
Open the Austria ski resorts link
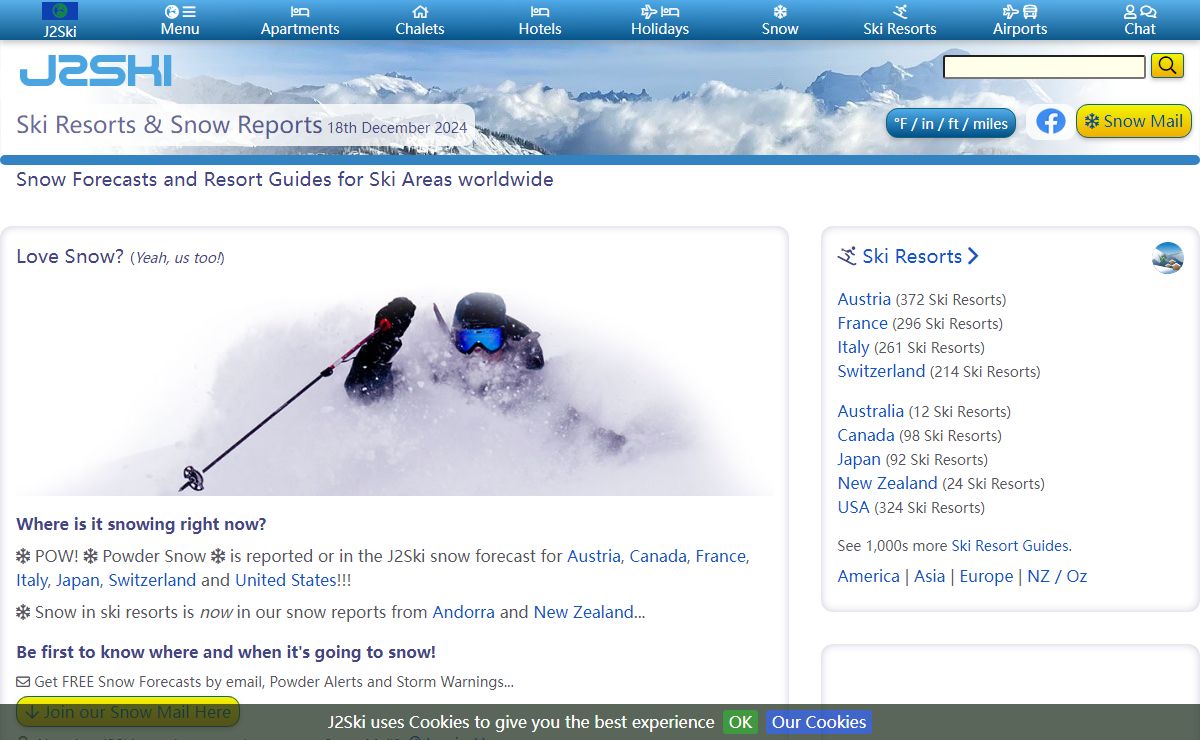click(x=864, y=299)
